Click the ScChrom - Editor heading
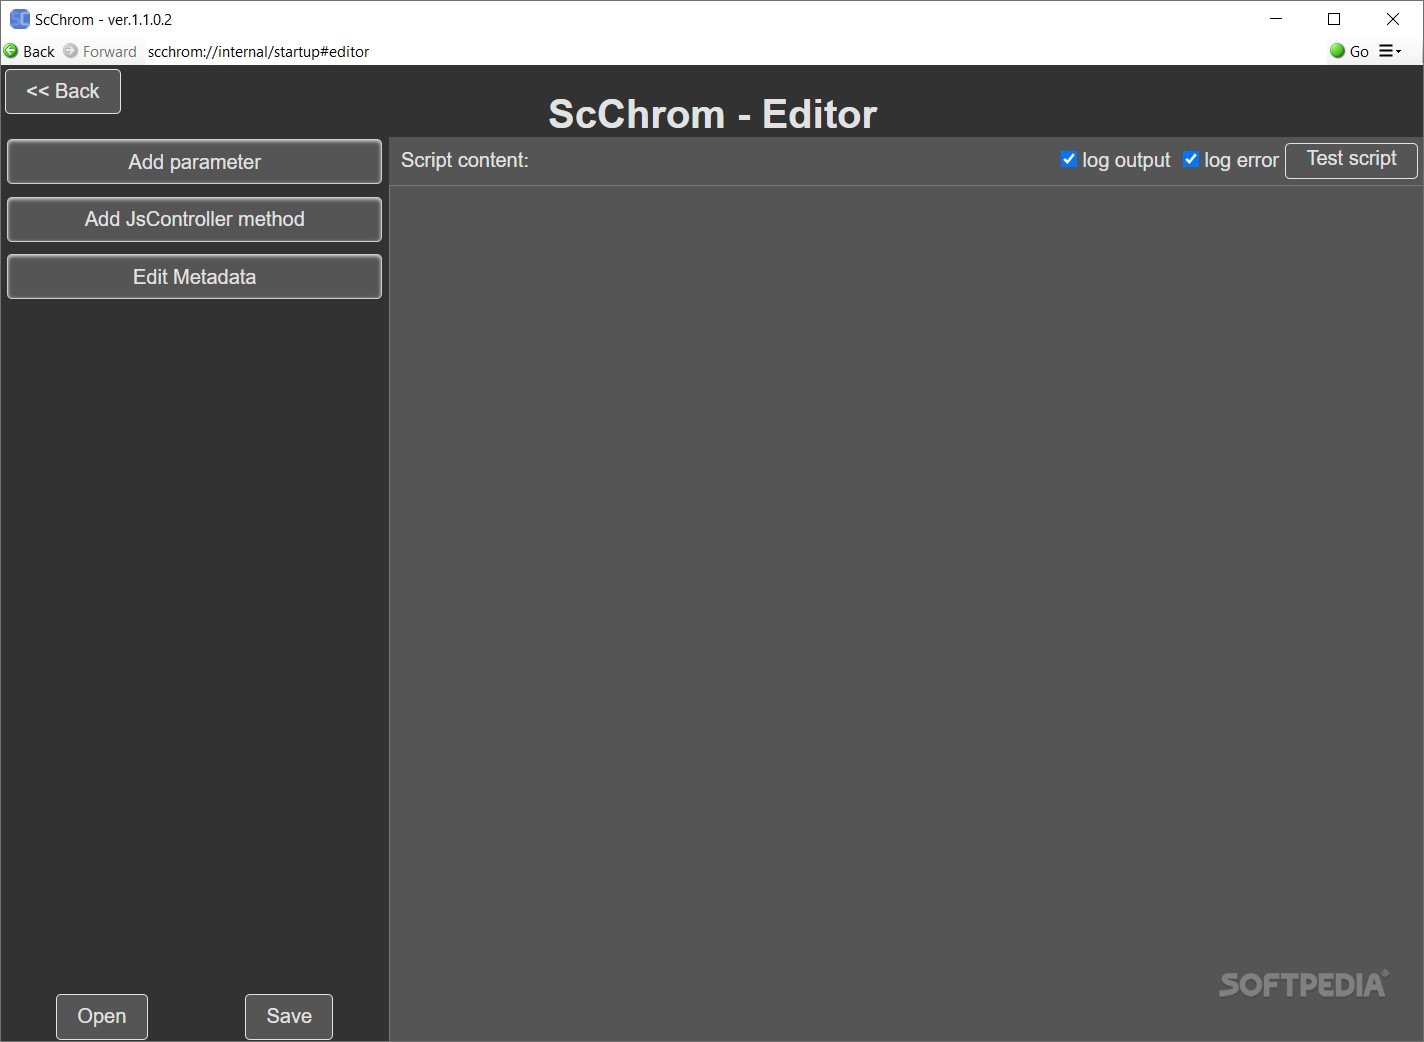The image size is (1424, 1042). [713, 114]
